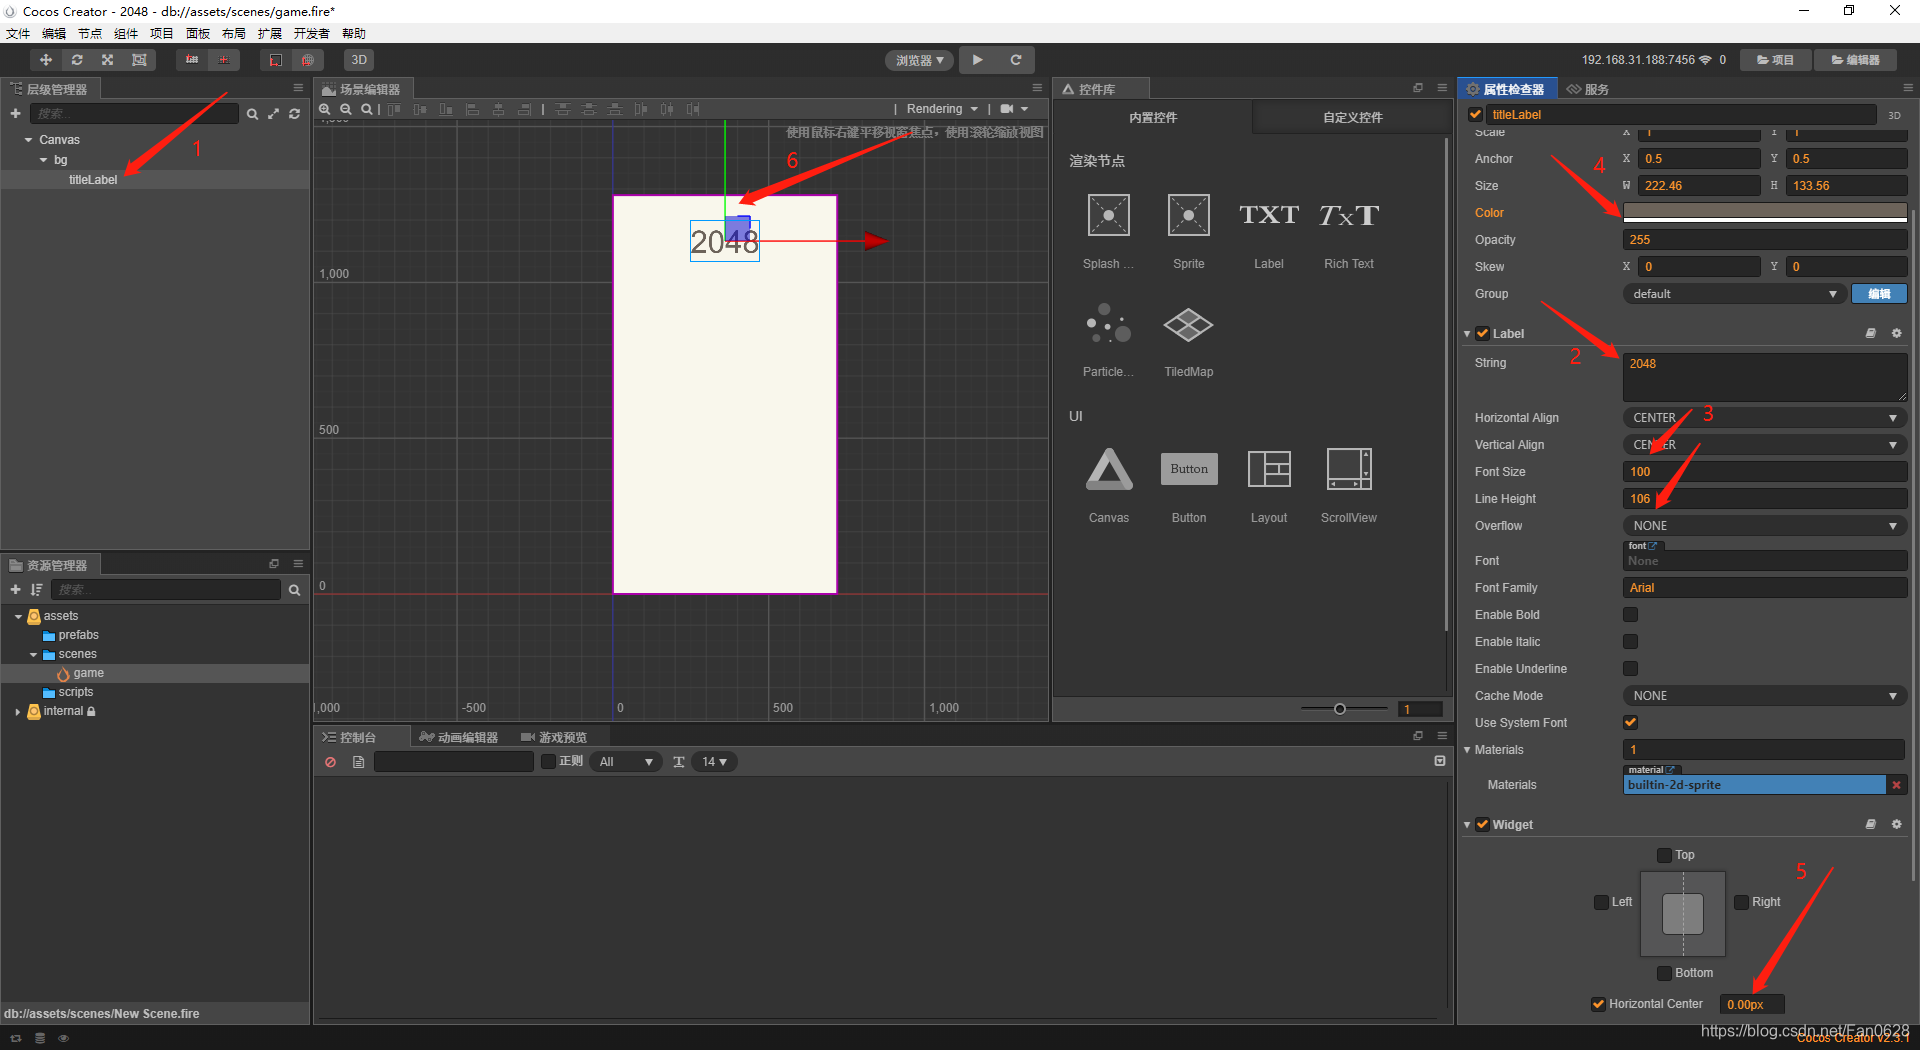The image size is (1920, 1050).
Task: Open the node Color swatch
Action: pyautogui.click(x=1765, y=212)
